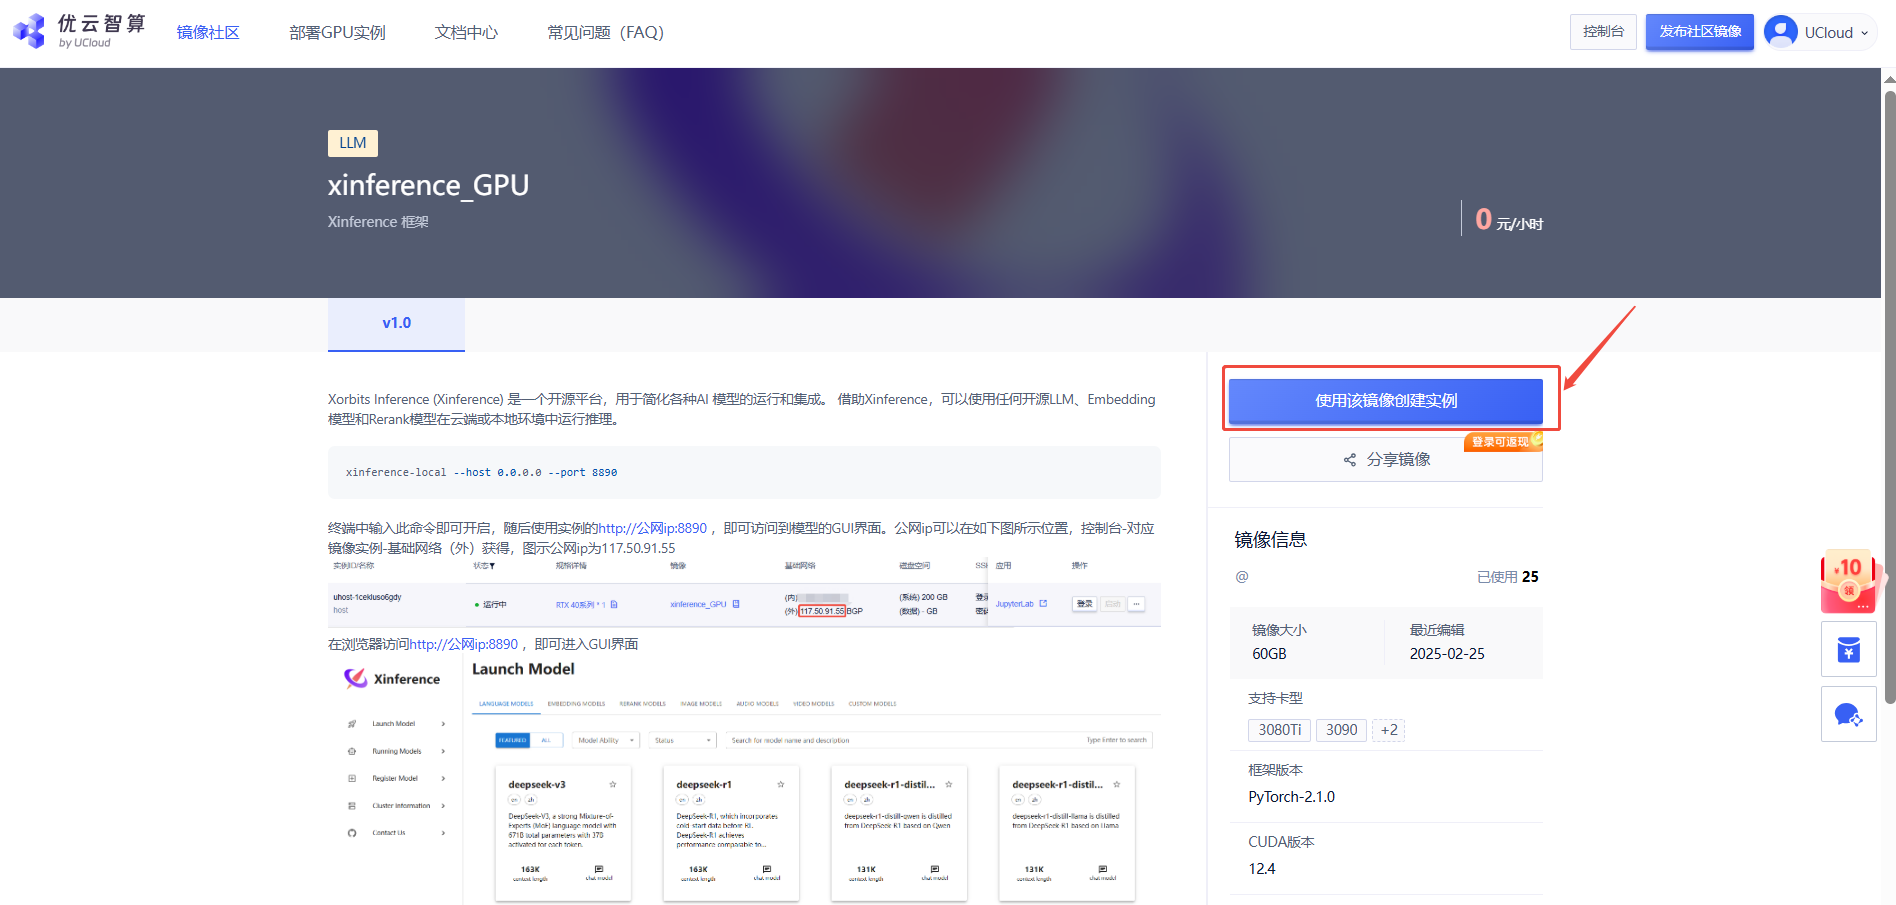The image size is (1896, 905).
Task: Open the chat support icon
Action: coord(1849,714)
